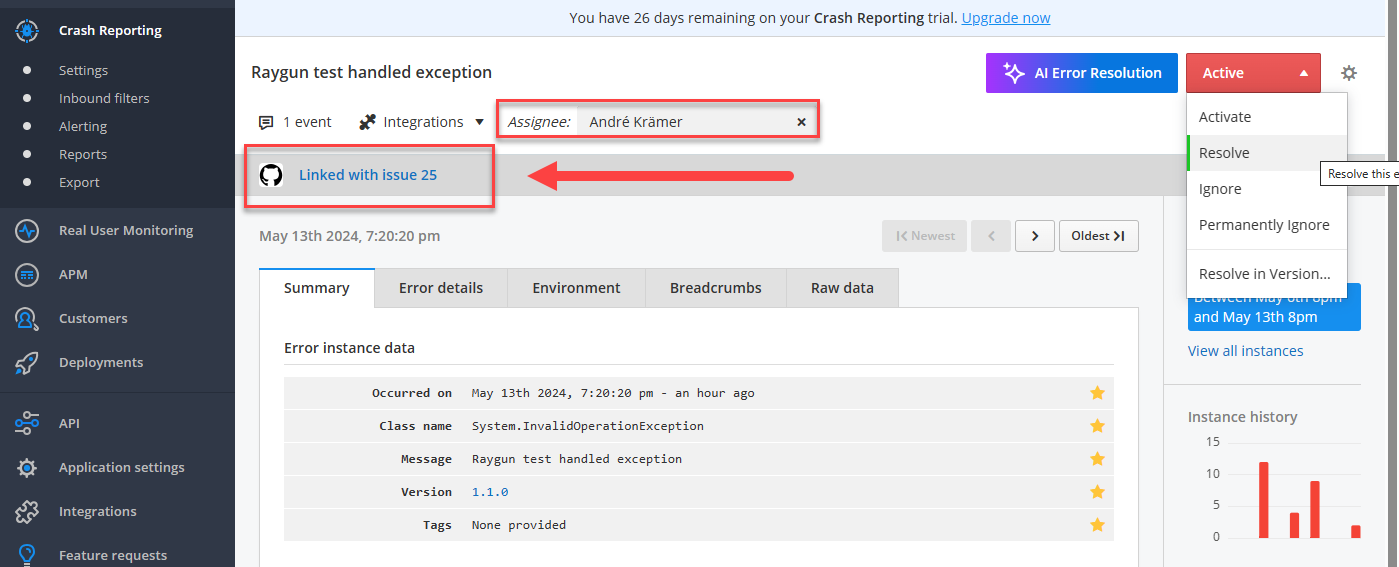Click View all instances link

(x=1246, y=351)
